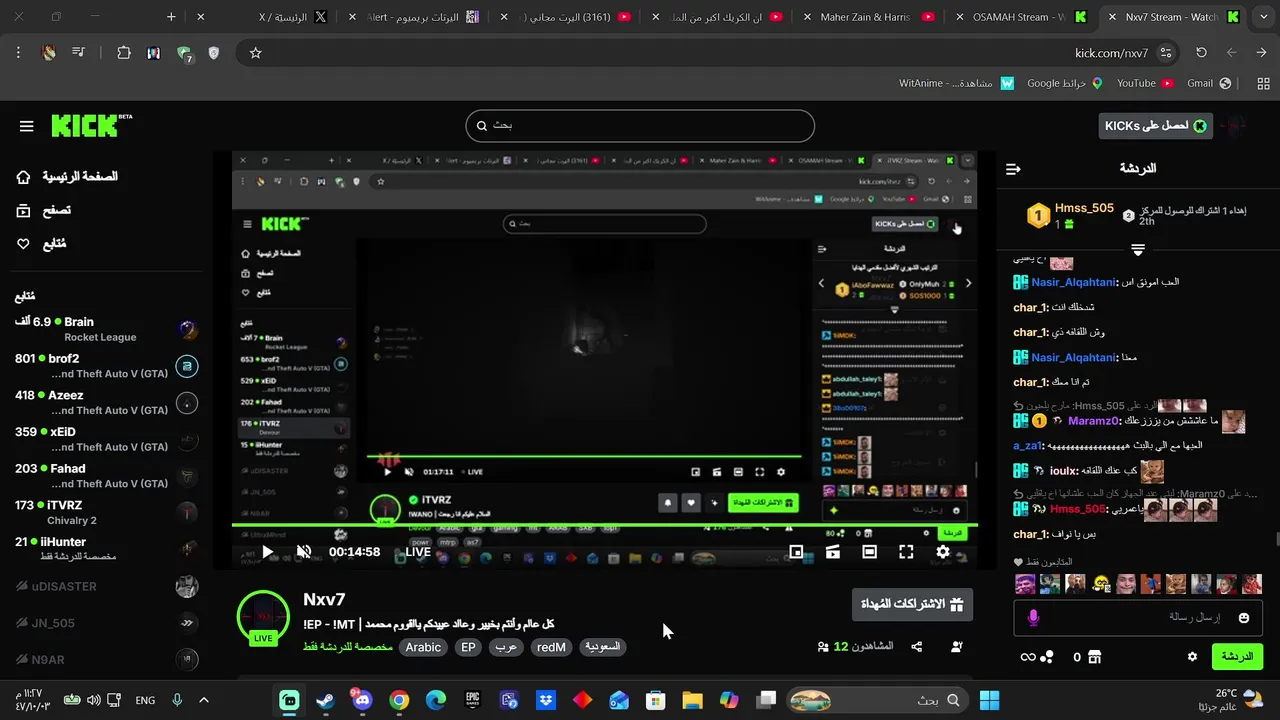Open the Brain channel in the sidebar
This screenshot has height=720, width=1280.
pos(105,329)
